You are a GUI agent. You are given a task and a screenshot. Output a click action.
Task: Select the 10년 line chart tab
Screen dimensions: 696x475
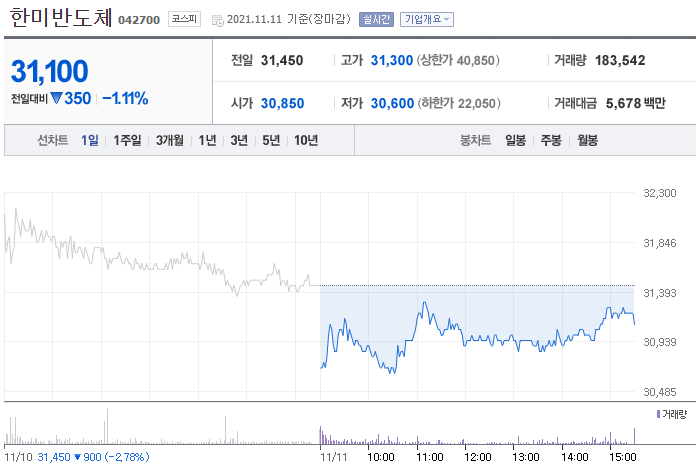point(306,141)
